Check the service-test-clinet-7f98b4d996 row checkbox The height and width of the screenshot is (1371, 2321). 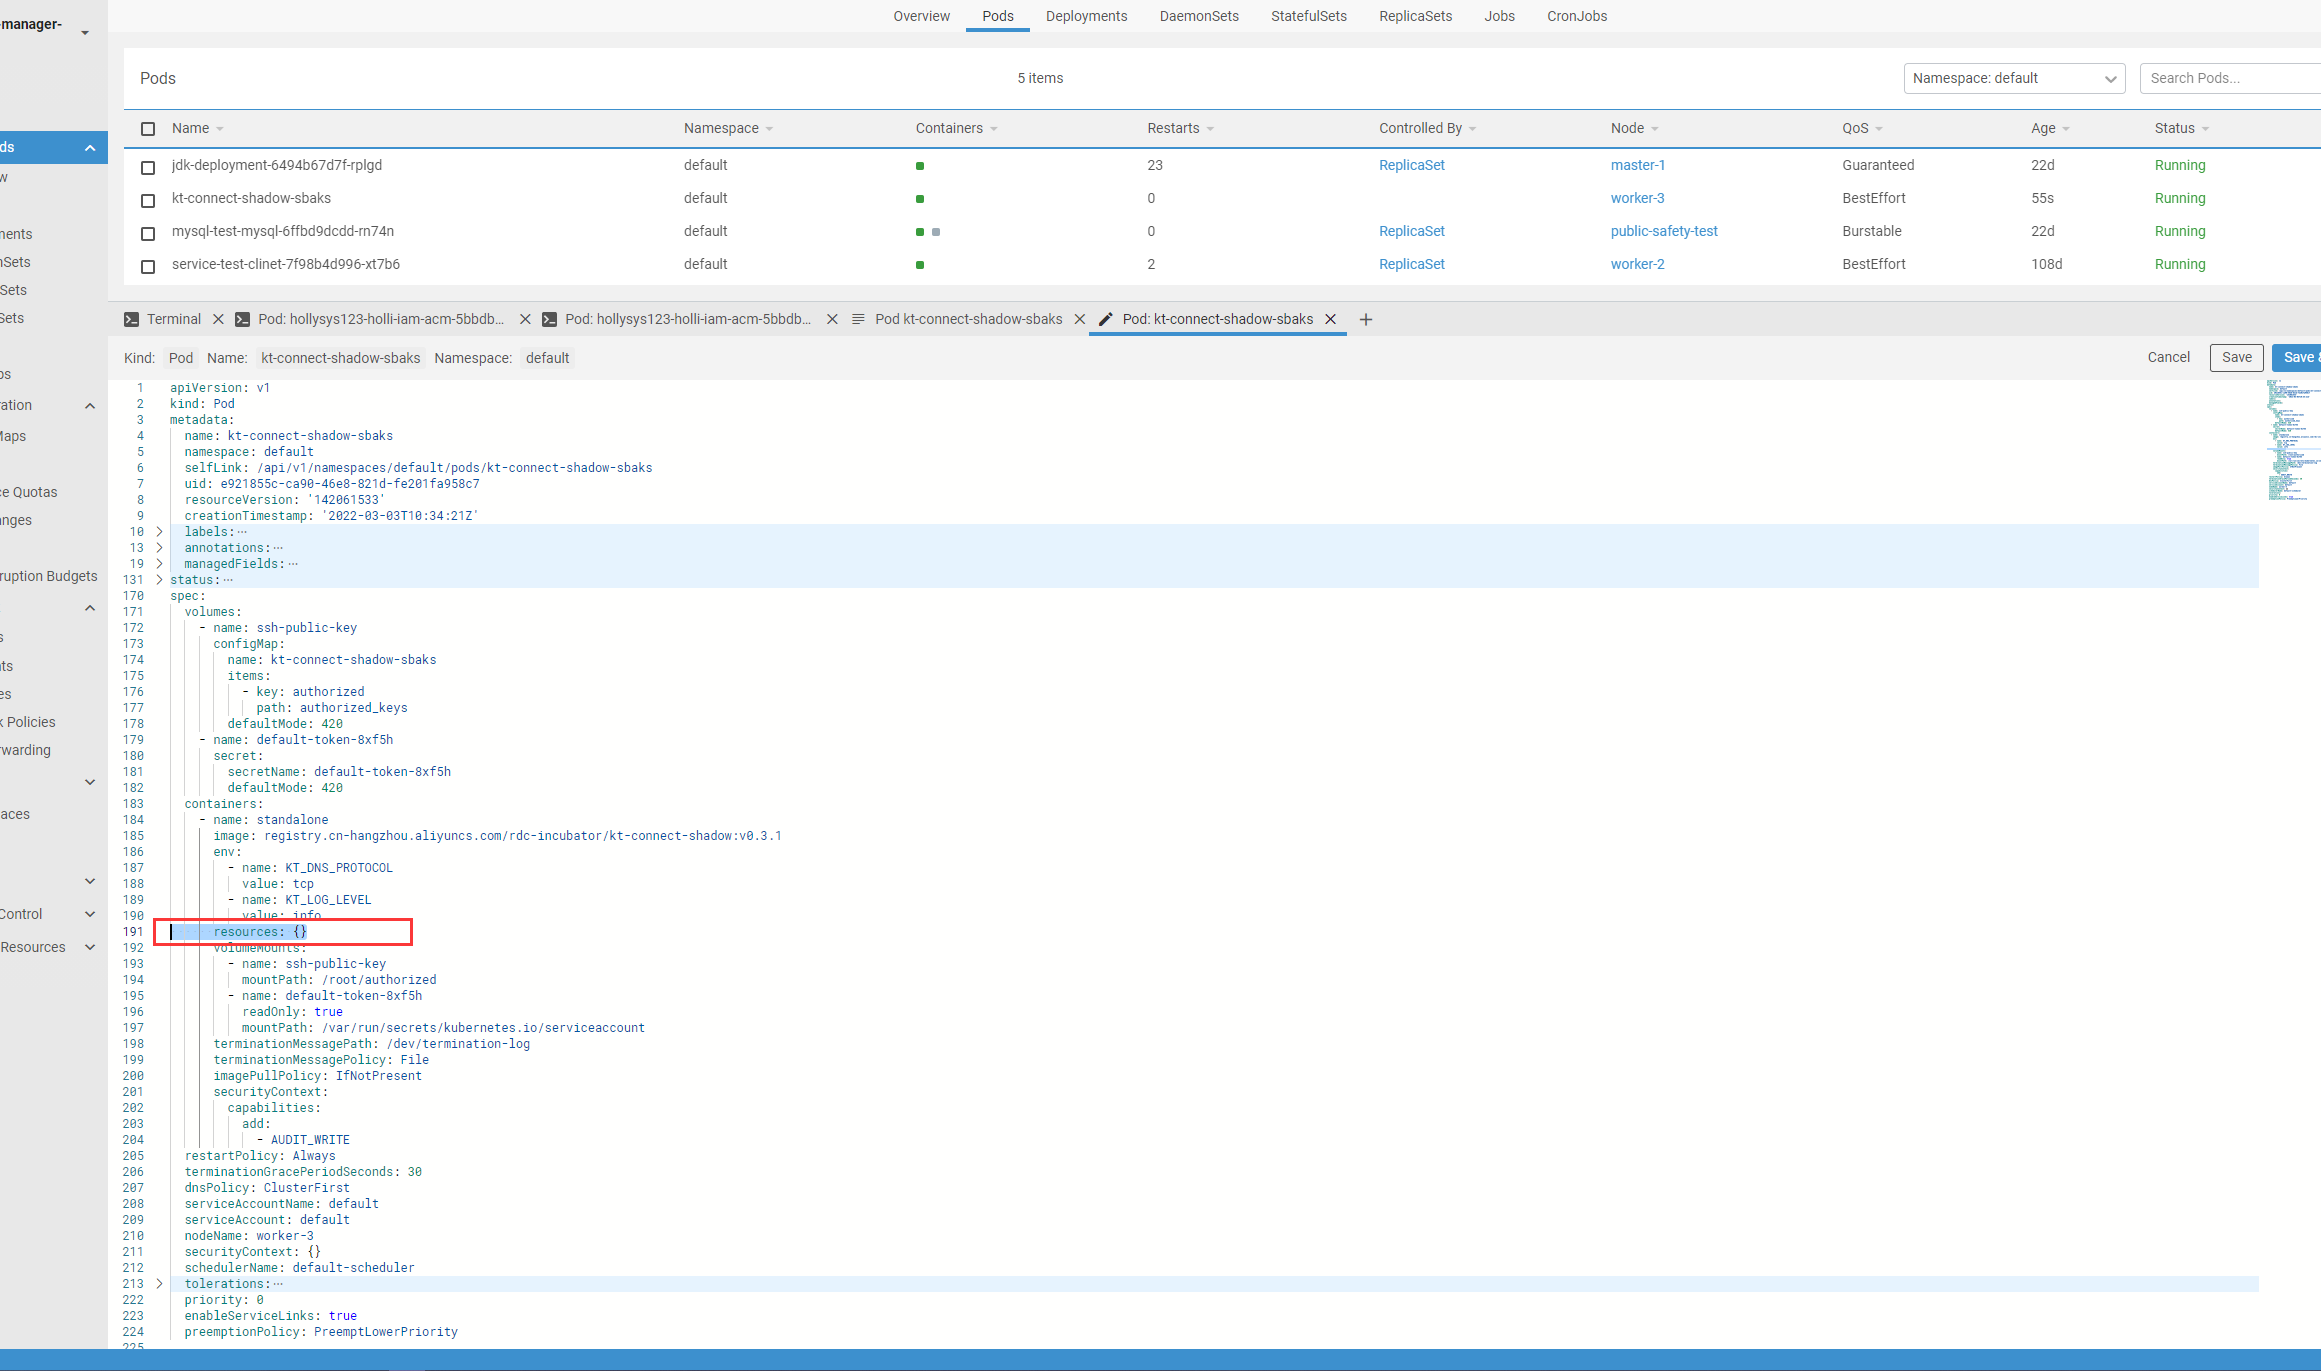click(148, 266)
